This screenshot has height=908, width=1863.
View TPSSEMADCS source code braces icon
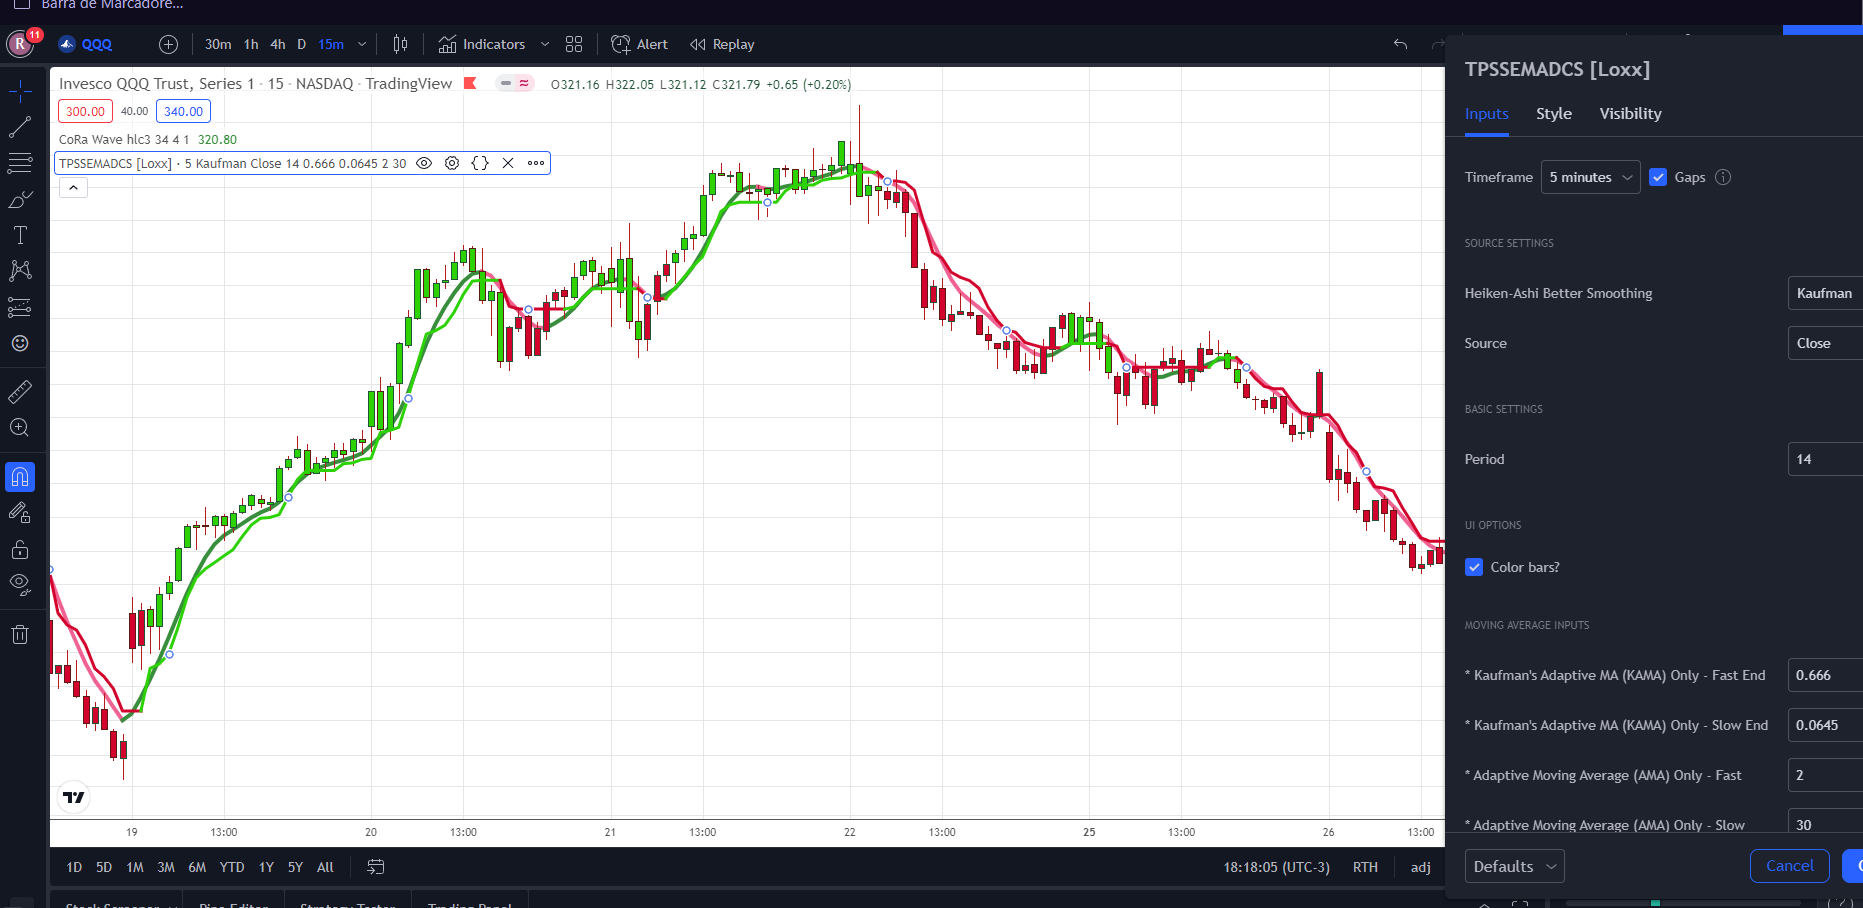(x=480, y=163)
